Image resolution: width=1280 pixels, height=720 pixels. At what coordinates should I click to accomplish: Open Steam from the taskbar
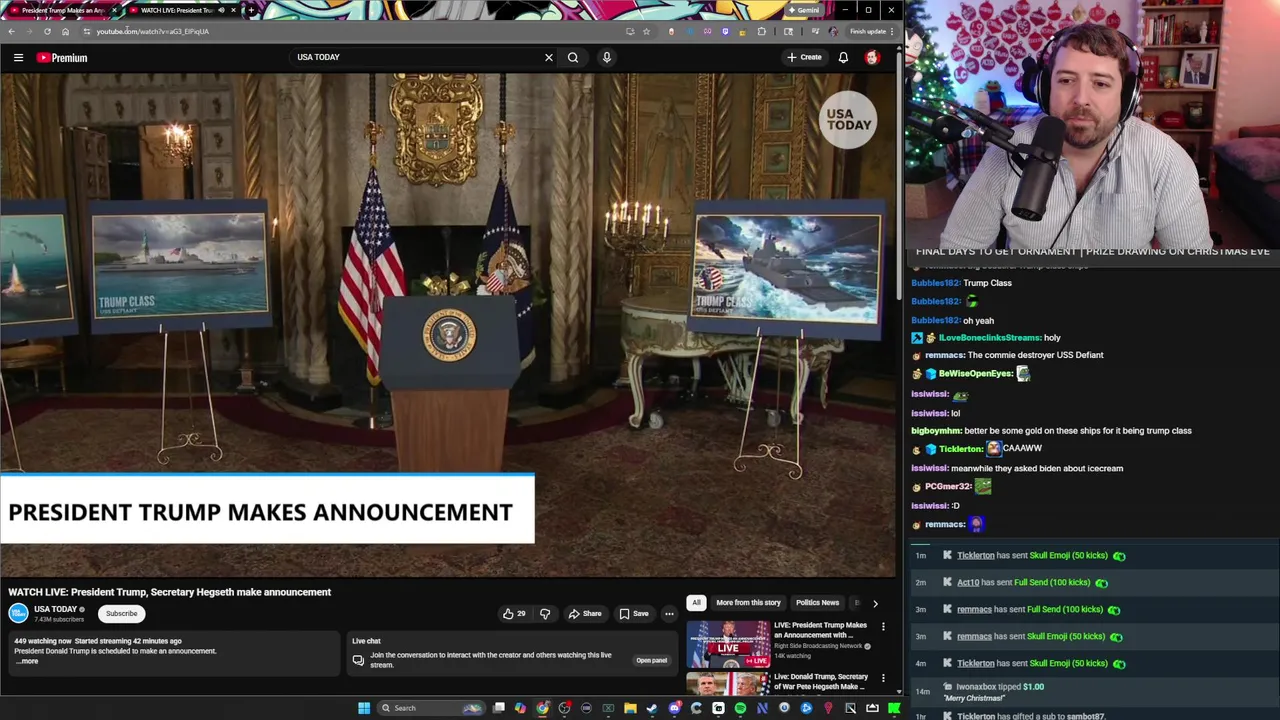[x=652, y=708]
